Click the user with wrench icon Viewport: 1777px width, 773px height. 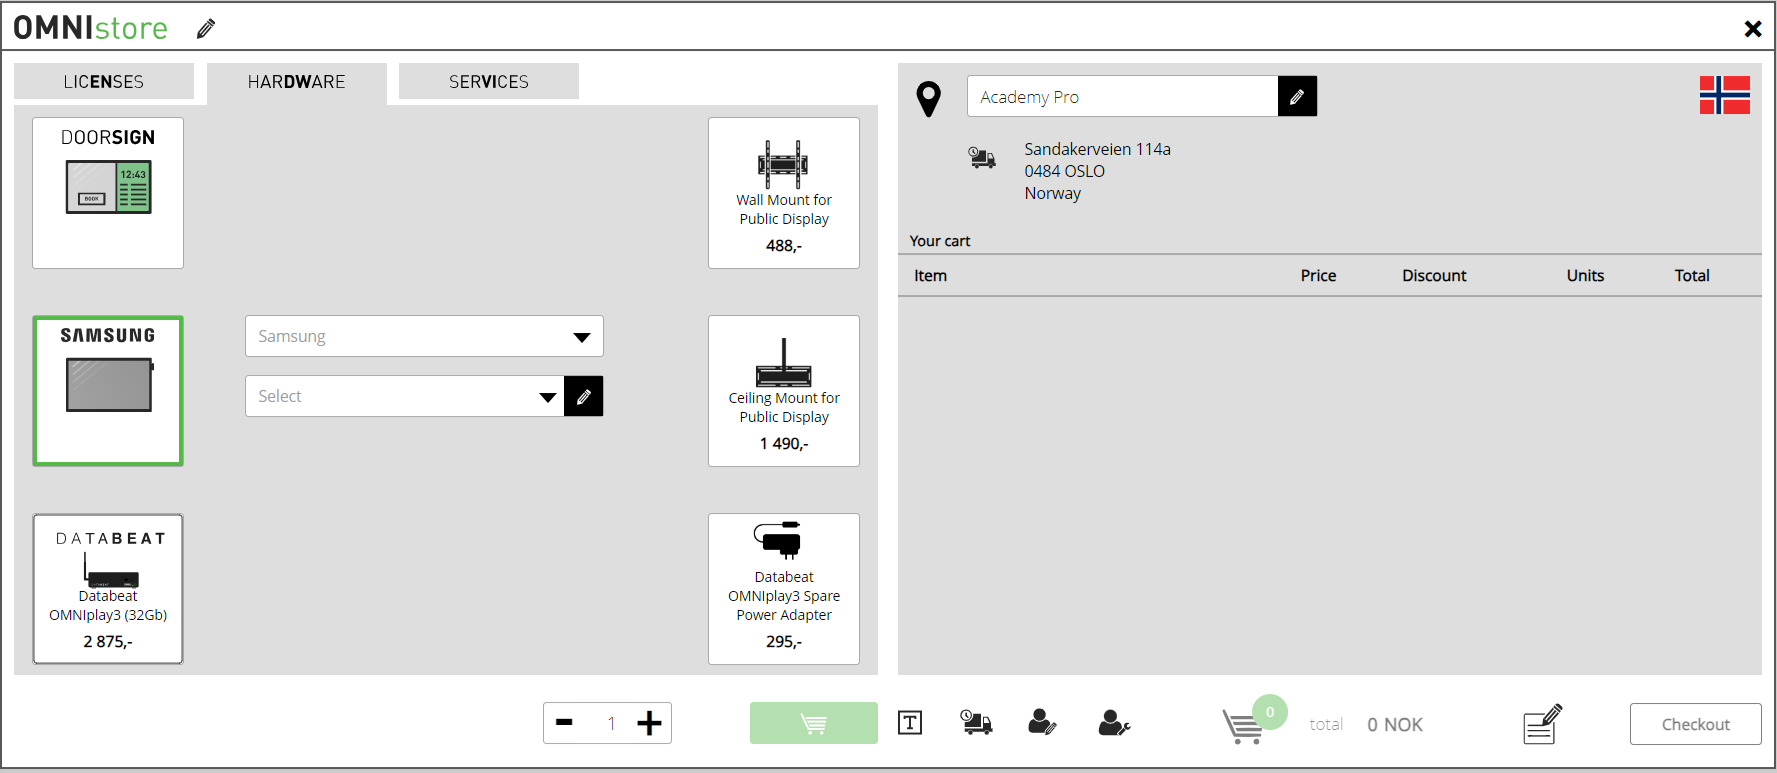pos(1114,722)
